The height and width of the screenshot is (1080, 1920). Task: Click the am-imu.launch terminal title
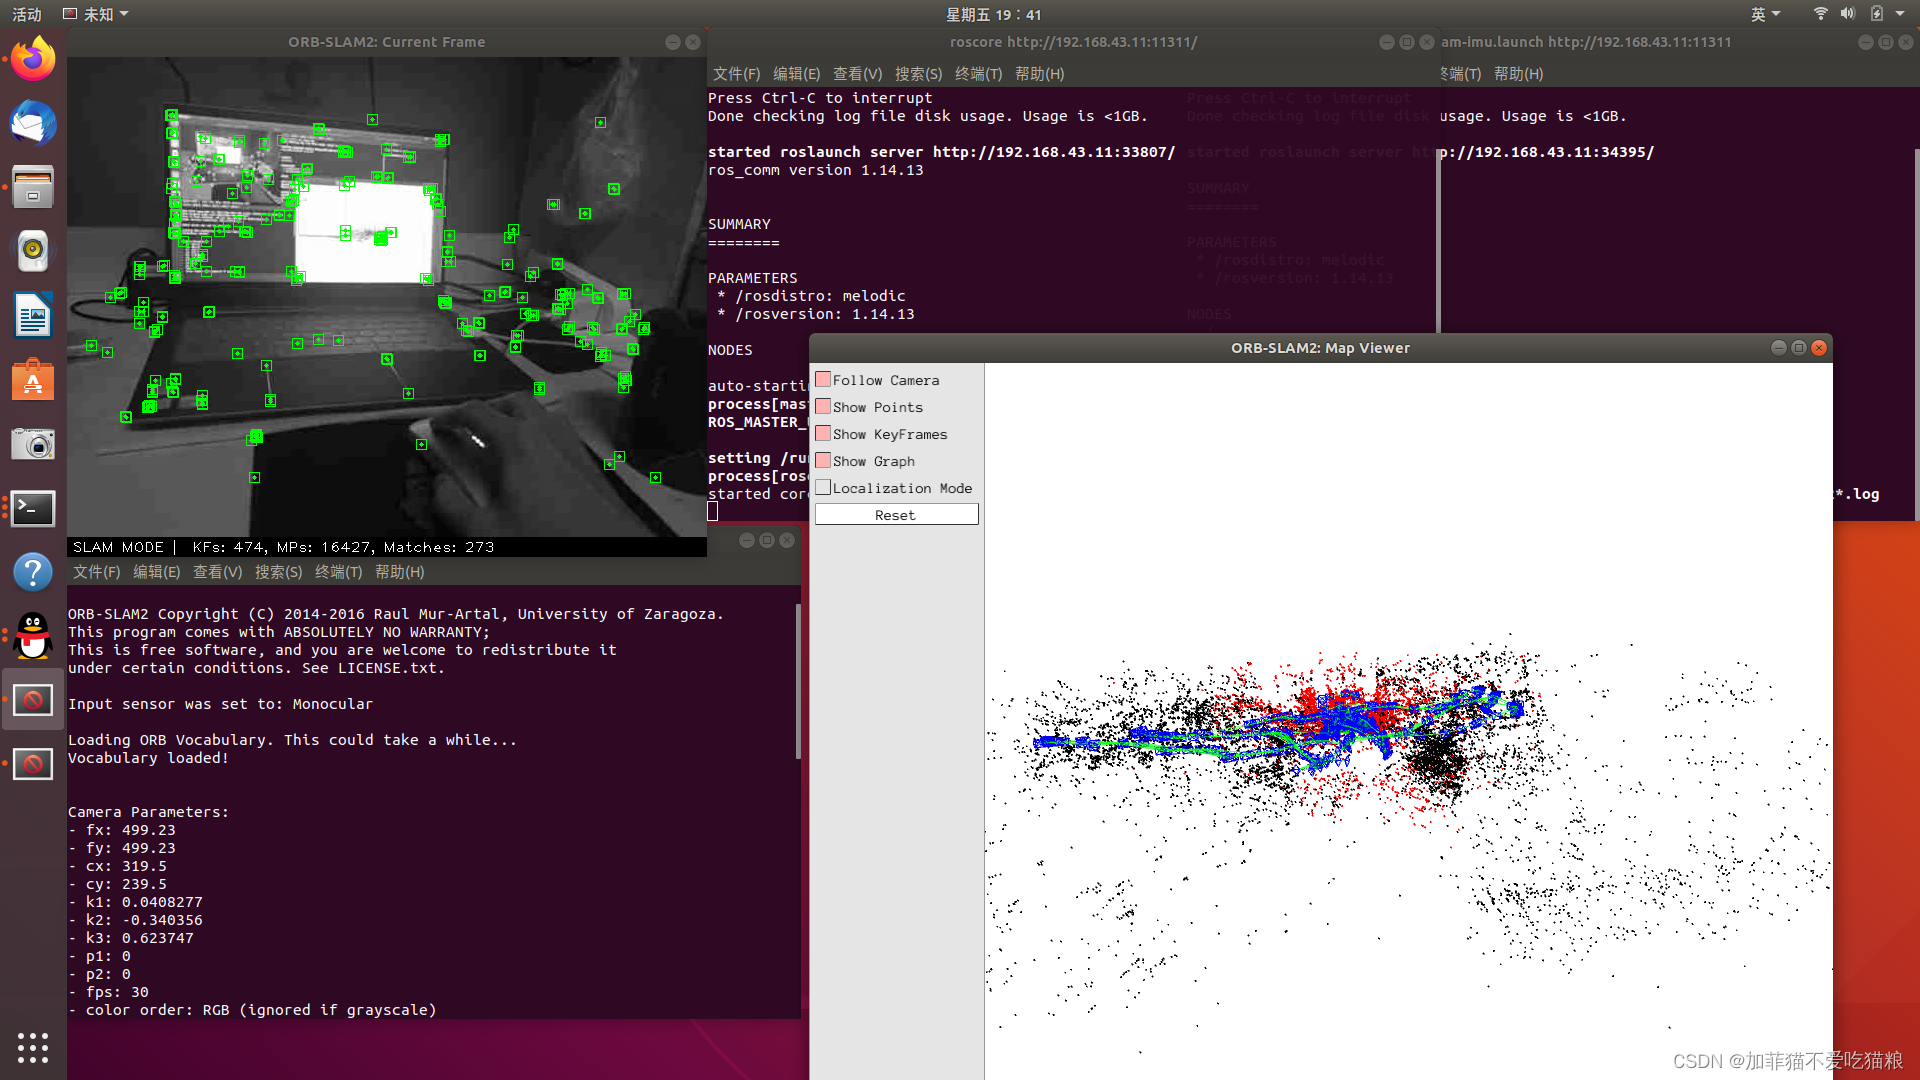pos(1586,42)
